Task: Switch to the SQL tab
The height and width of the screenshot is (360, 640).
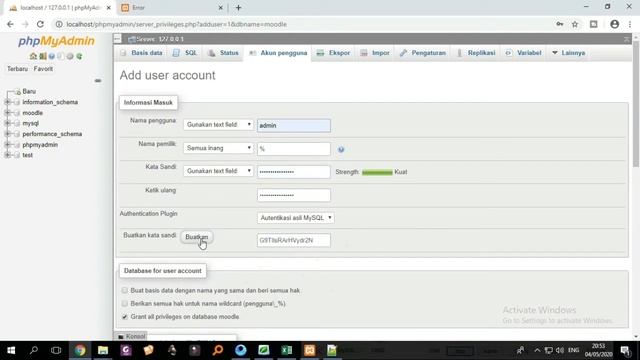Action: [x=185, y=53]
